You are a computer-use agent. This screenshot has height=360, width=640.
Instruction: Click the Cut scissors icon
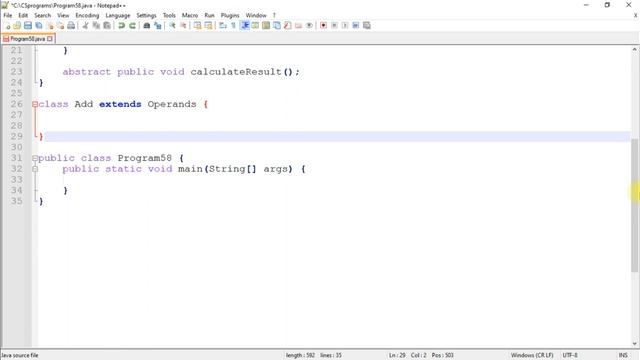(x=85, y=26)
